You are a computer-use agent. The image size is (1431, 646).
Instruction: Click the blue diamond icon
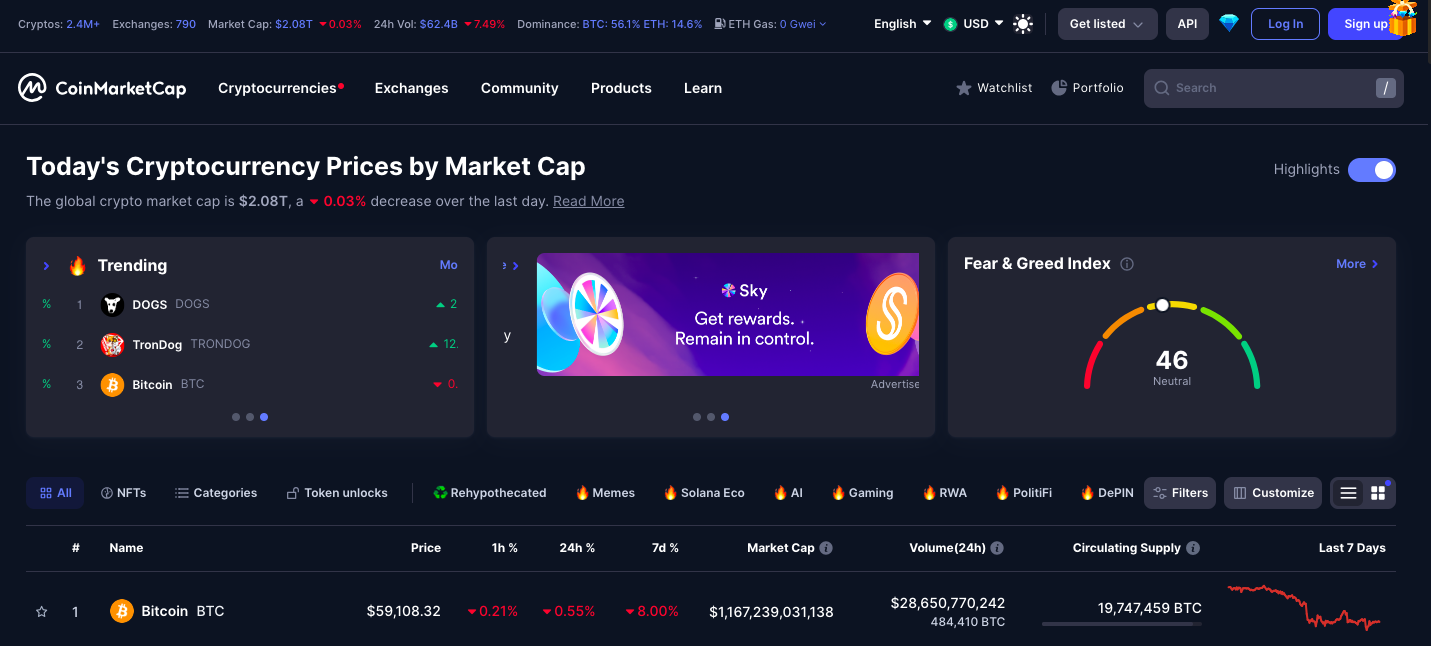coord(1229,24)
